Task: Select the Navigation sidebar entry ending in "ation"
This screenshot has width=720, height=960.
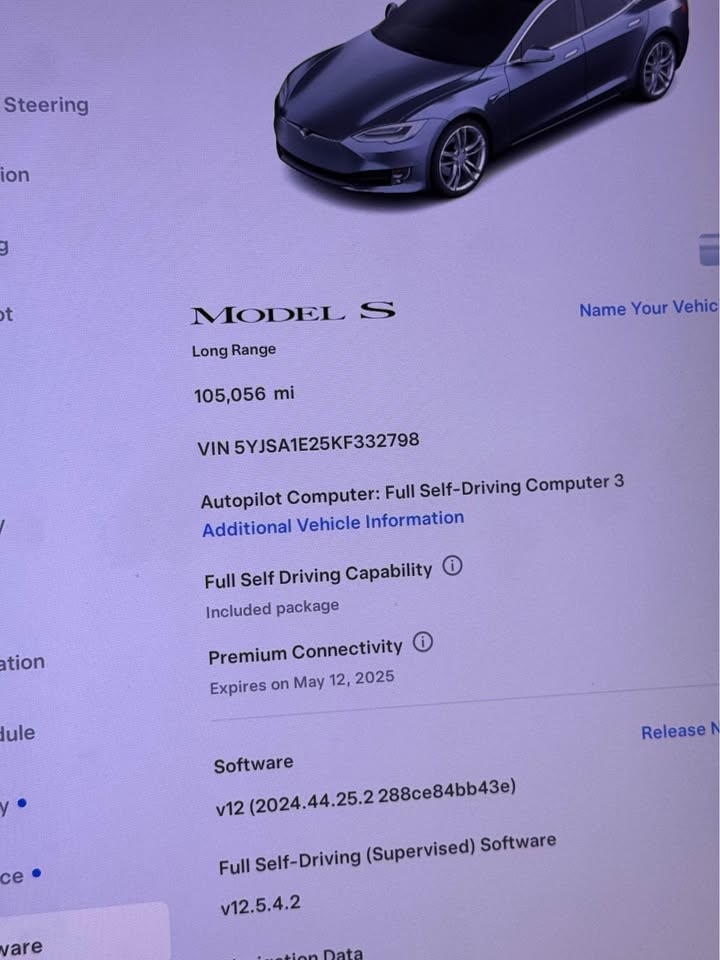Action: 22,662
